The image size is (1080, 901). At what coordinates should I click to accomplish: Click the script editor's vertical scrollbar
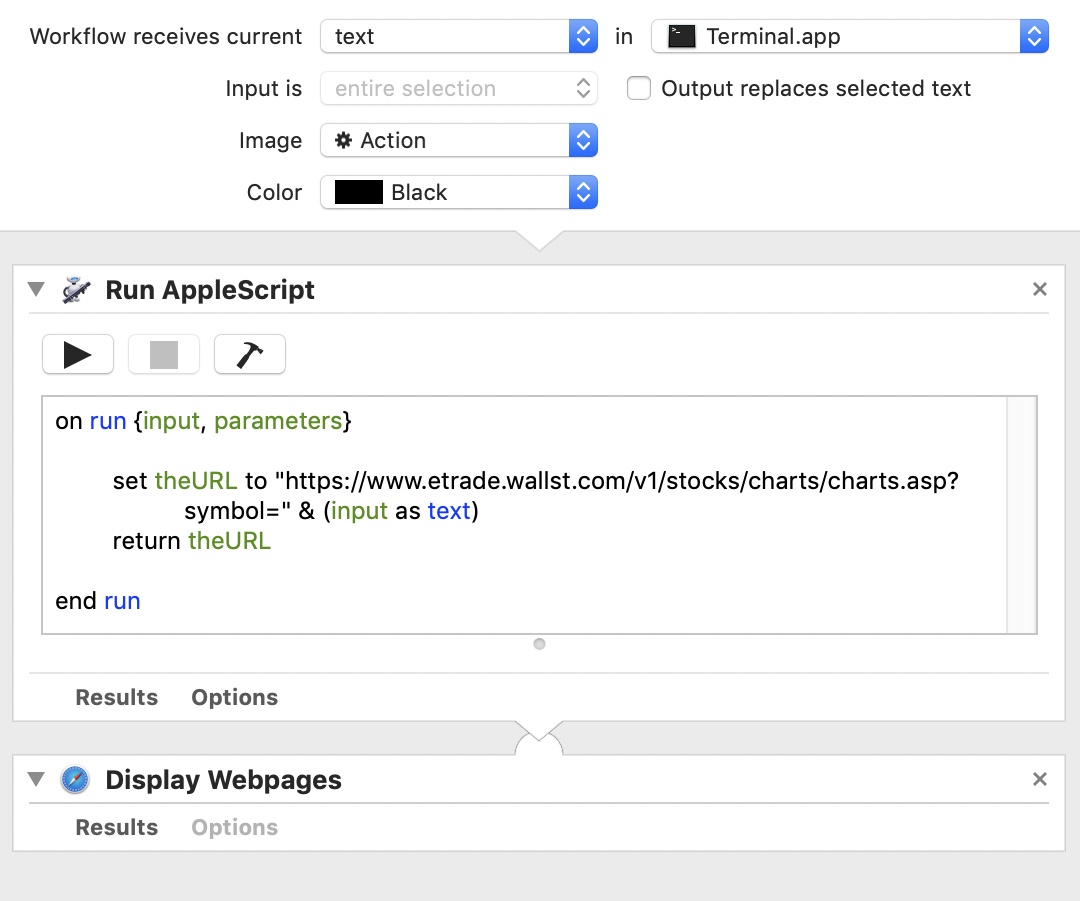click(x=1021, y=515)
